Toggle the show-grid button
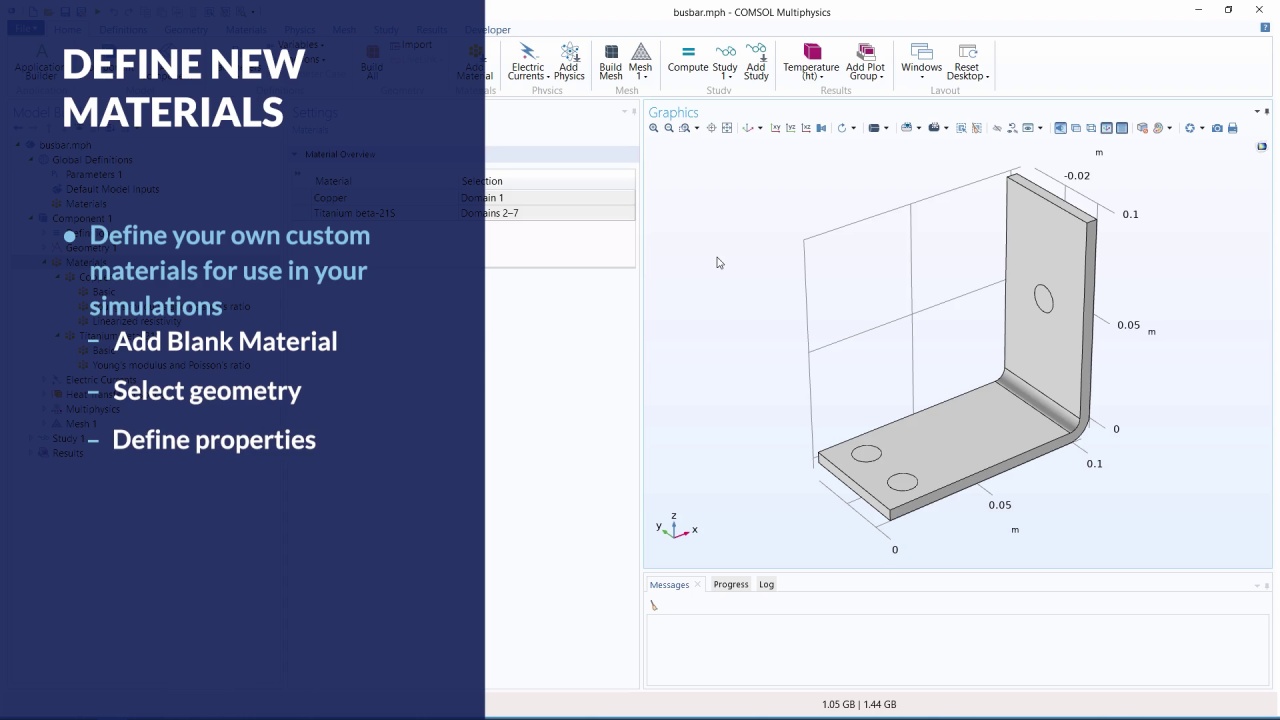Screen dimensions: 1280x720 tap(1107, 128)
